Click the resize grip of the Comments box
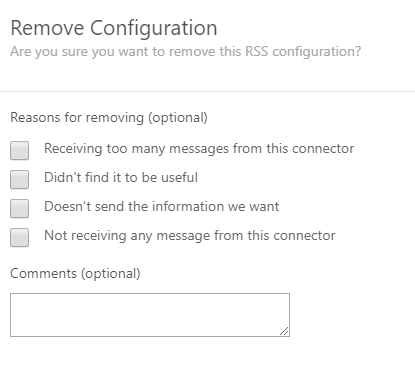 coord(284,331)
